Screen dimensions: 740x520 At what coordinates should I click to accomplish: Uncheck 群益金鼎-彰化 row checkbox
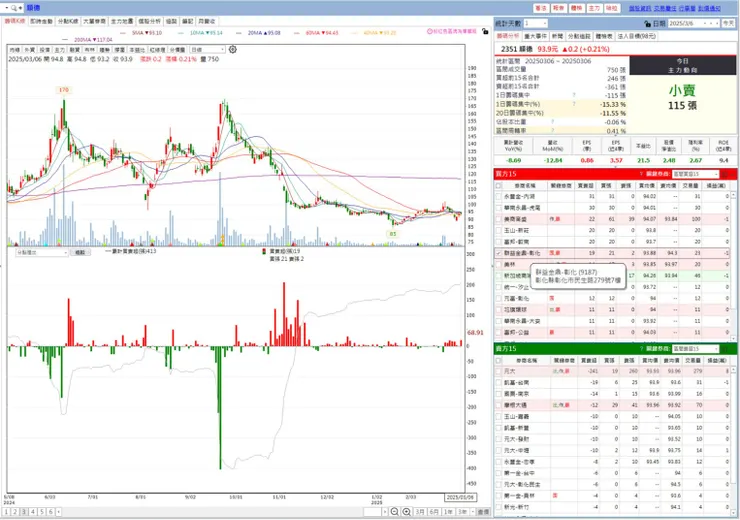498,253
